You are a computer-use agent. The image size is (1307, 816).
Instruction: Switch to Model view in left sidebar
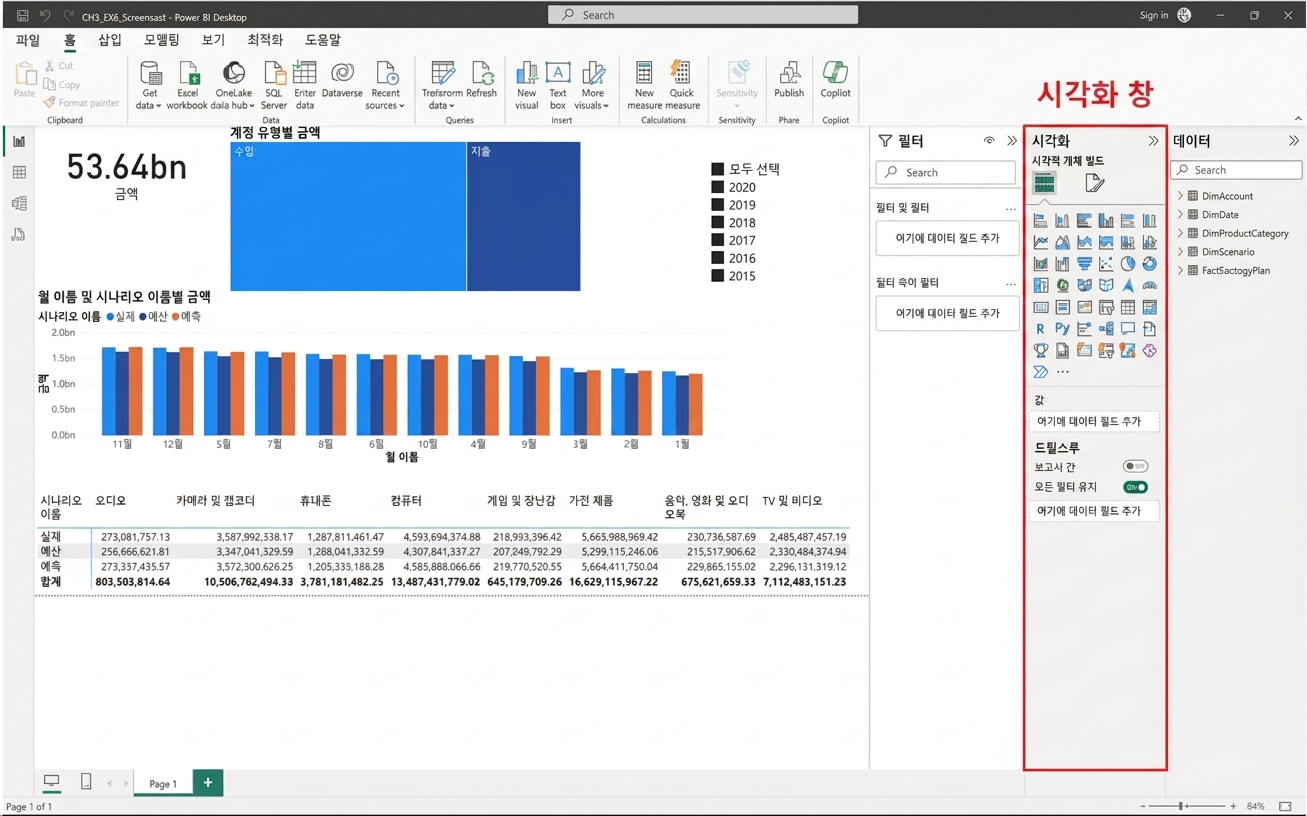[18, 203]
